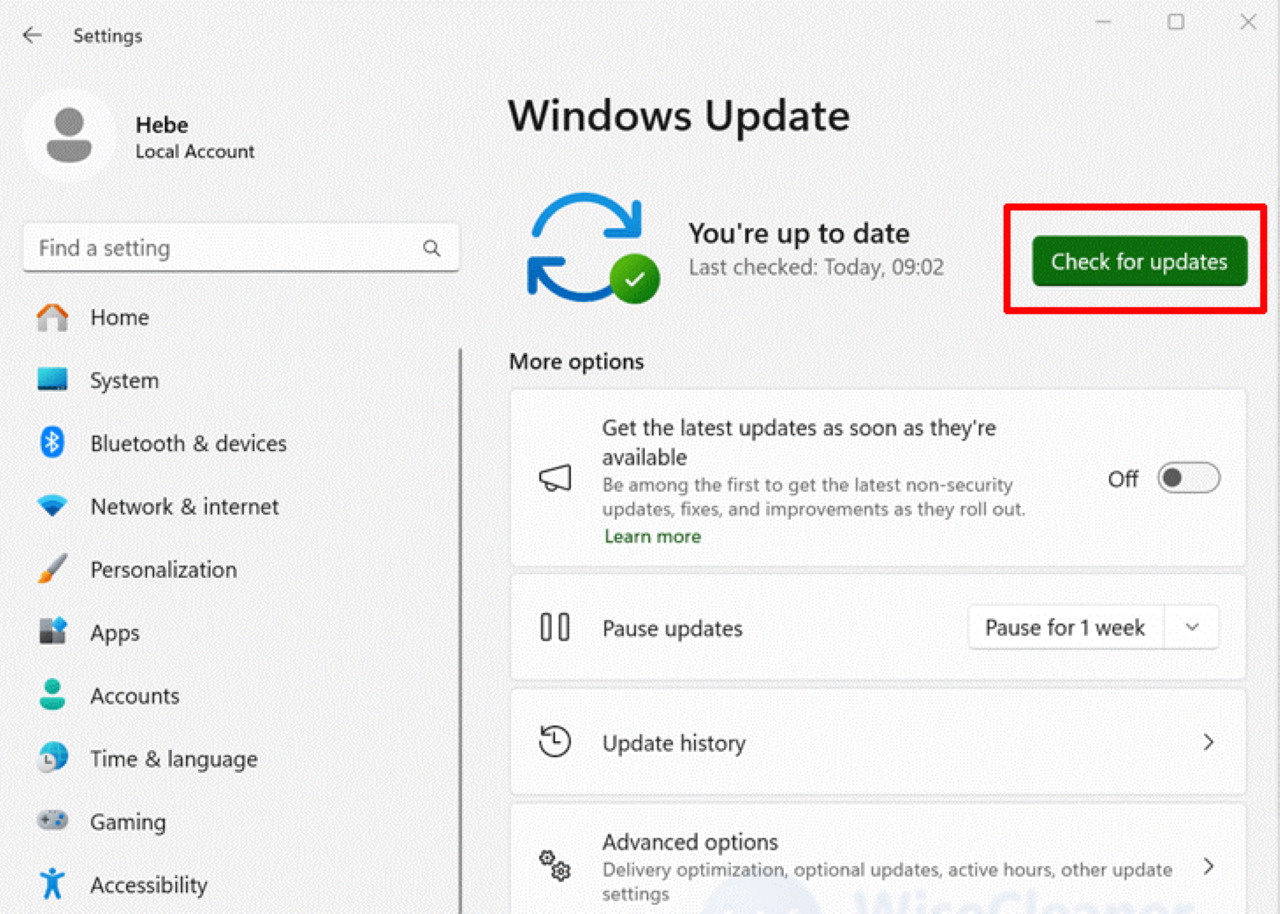Click the Network & internet Wi-Fi icon
This screenshot has width=1280, height=914.
(x=52, y=506)
